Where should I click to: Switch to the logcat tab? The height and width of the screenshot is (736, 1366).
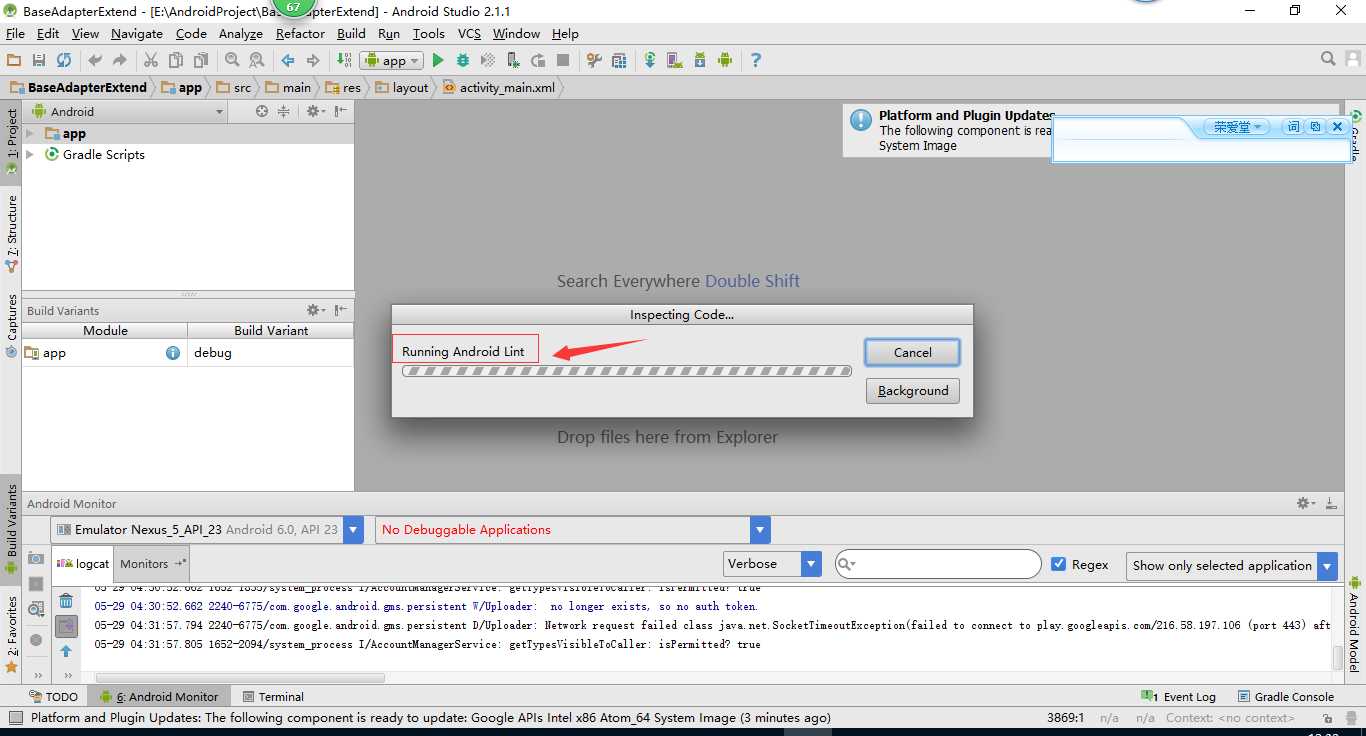[83, 563]
